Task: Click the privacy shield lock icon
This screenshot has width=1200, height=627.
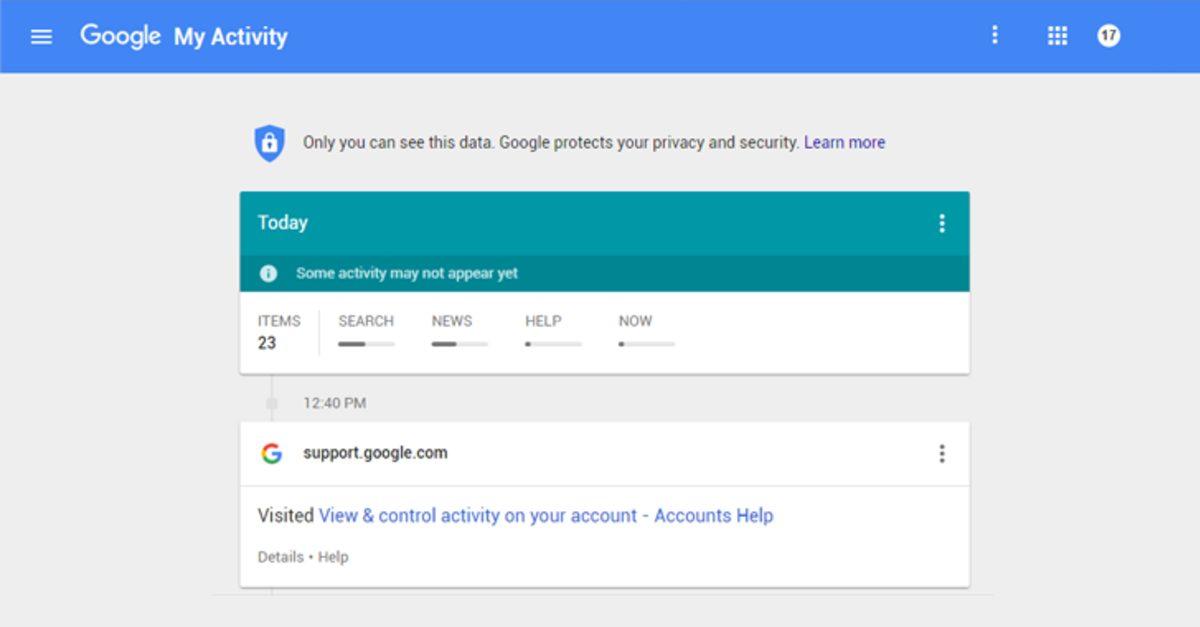Action: 269,143
